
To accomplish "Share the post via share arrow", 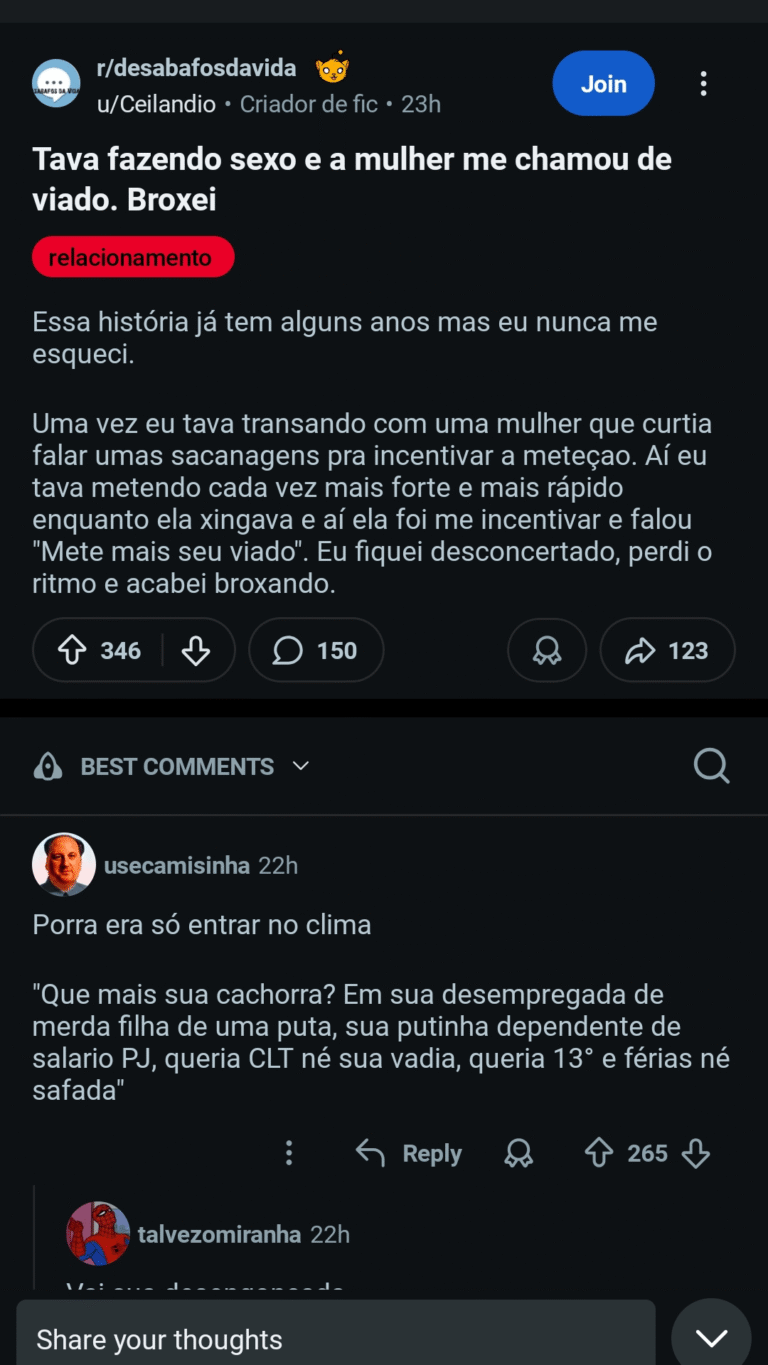I will pyautogui.click(x=667, y=651).
